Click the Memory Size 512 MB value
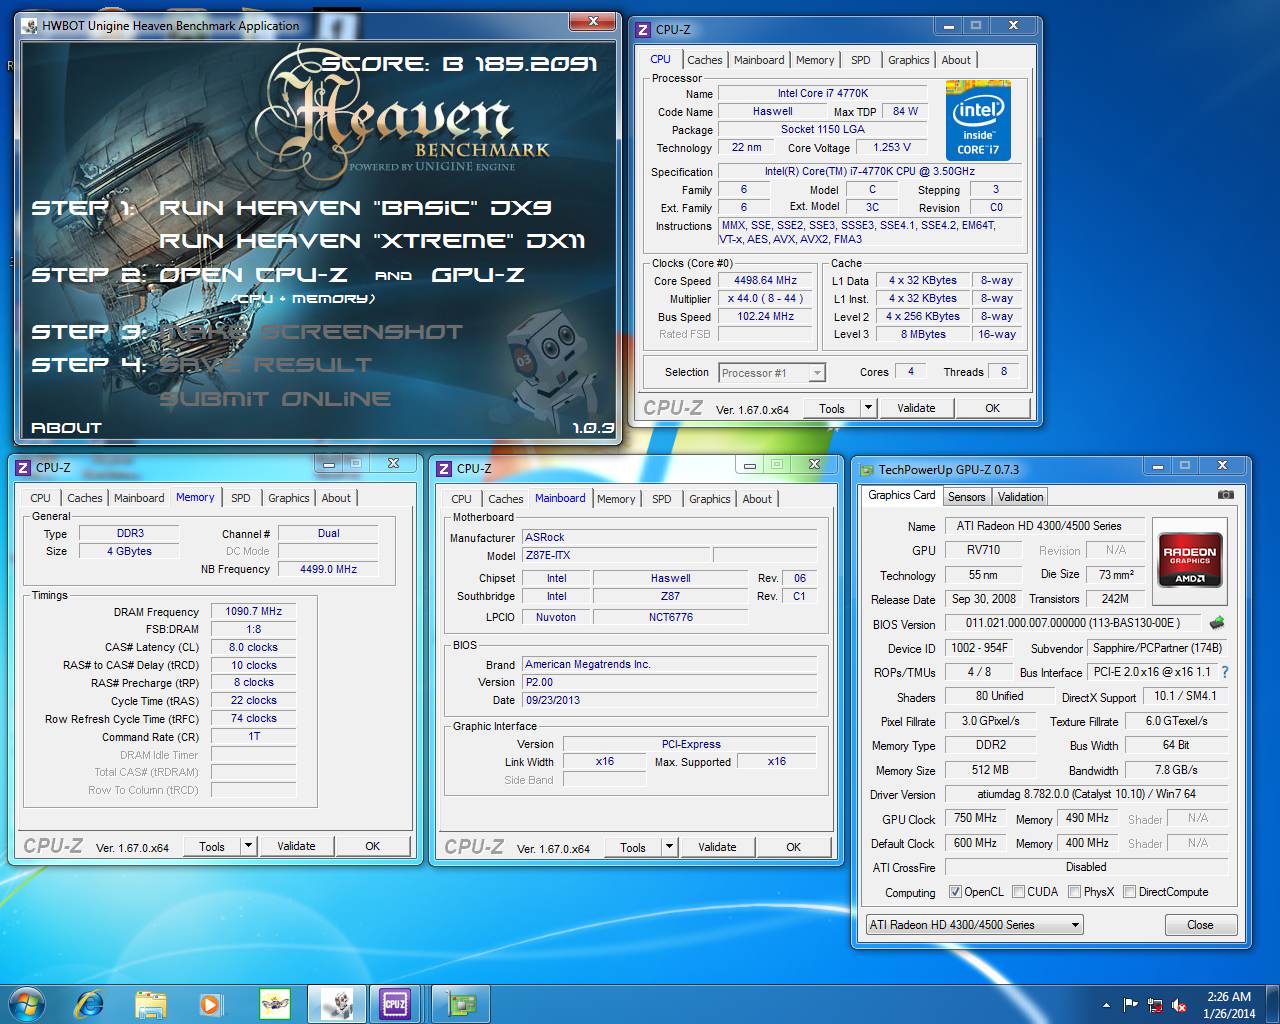Viewport: 1280px width, 1024px height. [x=990, y=770]
